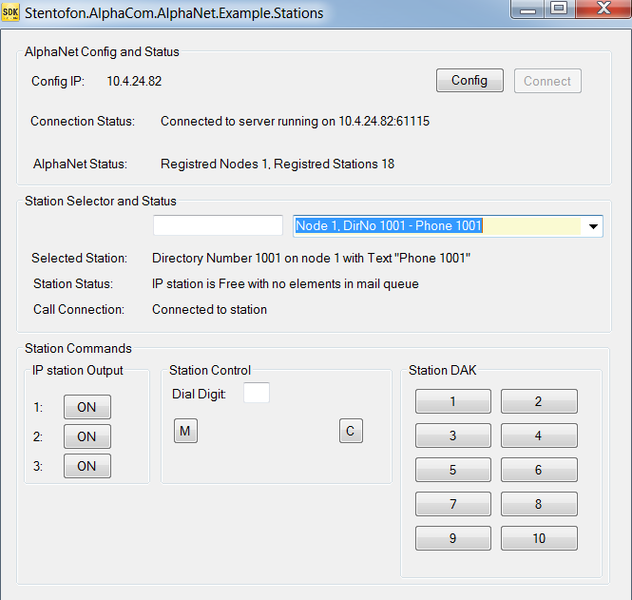Trigger Station DAK key 2
632x600 pixels.
click(539, 401)
